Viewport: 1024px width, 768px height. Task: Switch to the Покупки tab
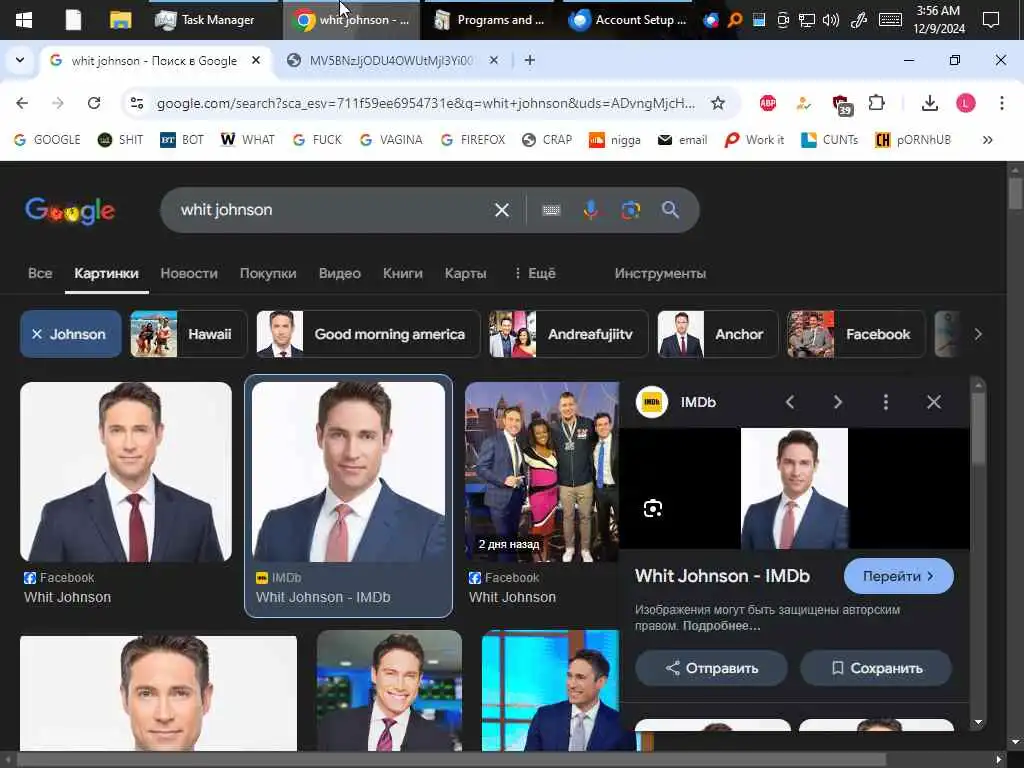pyautogui.click(x=268, y=273)
